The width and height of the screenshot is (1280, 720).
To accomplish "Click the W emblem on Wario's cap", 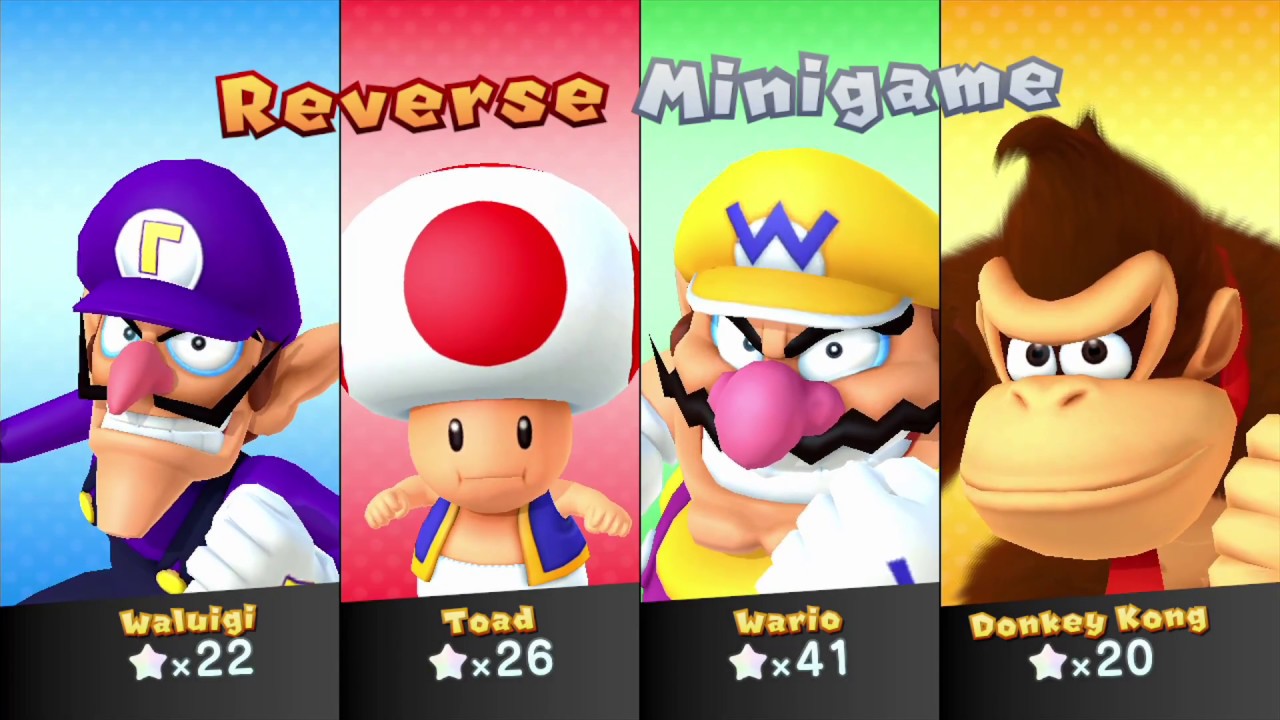I will [x=781, y=232].
